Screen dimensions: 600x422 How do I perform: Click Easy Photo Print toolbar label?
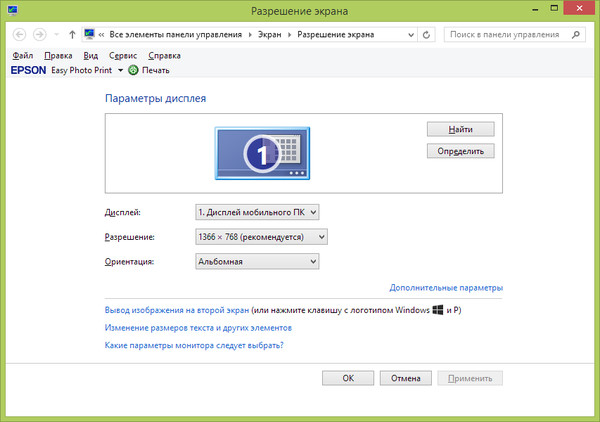[x=82, y=70]
